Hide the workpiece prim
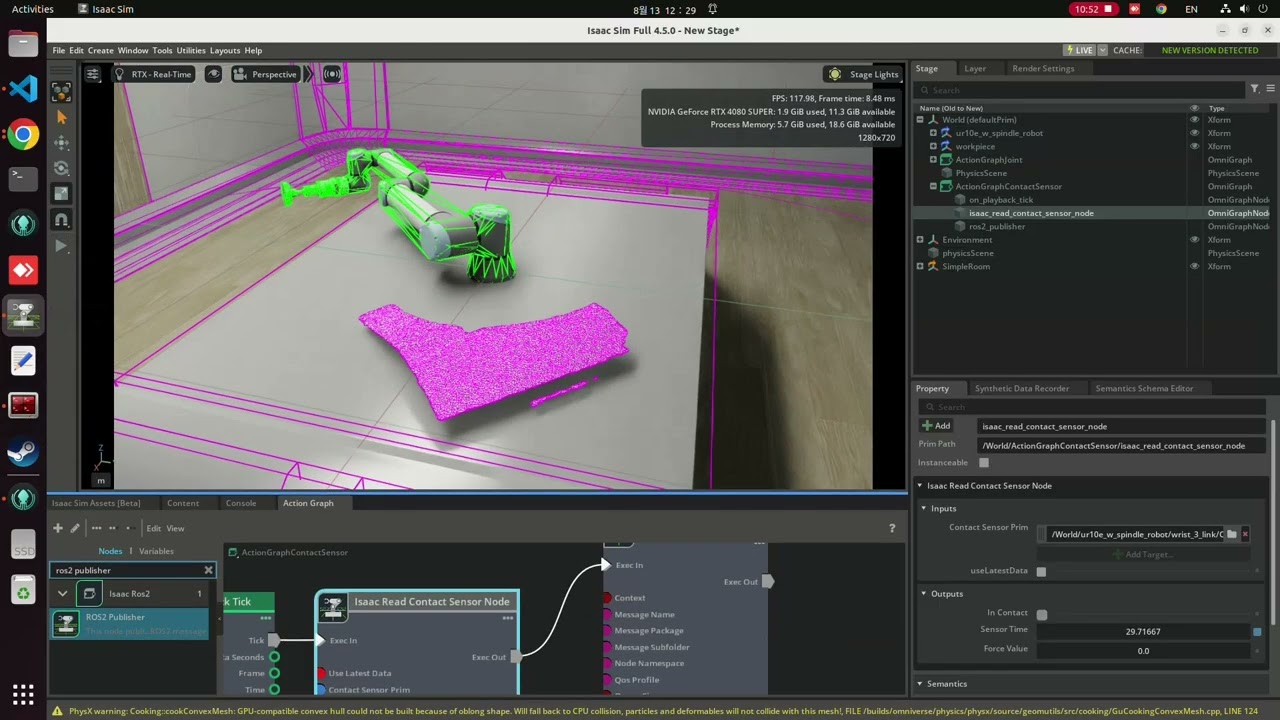The width and height of the screenshot is (1280, 720). [x=1194, y=146]
